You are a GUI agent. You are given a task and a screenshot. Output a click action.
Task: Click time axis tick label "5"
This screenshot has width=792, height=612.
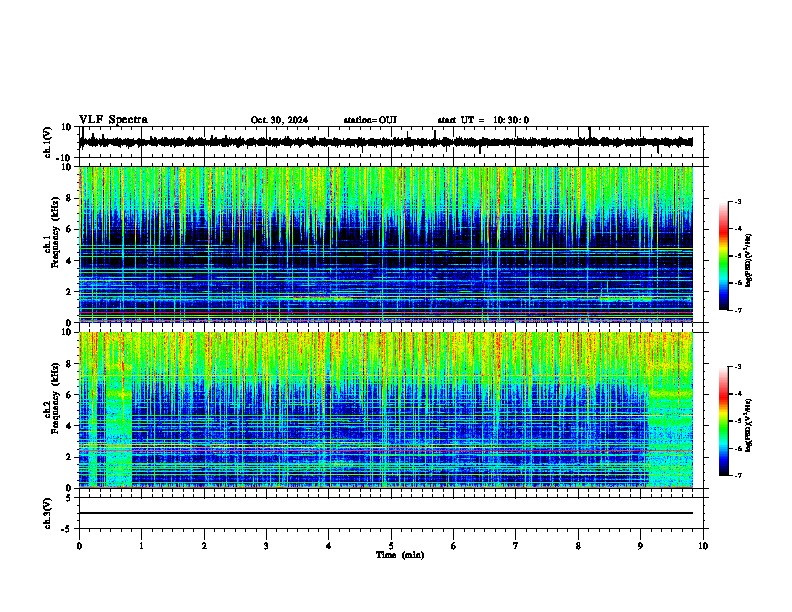[x=391, y=546]
